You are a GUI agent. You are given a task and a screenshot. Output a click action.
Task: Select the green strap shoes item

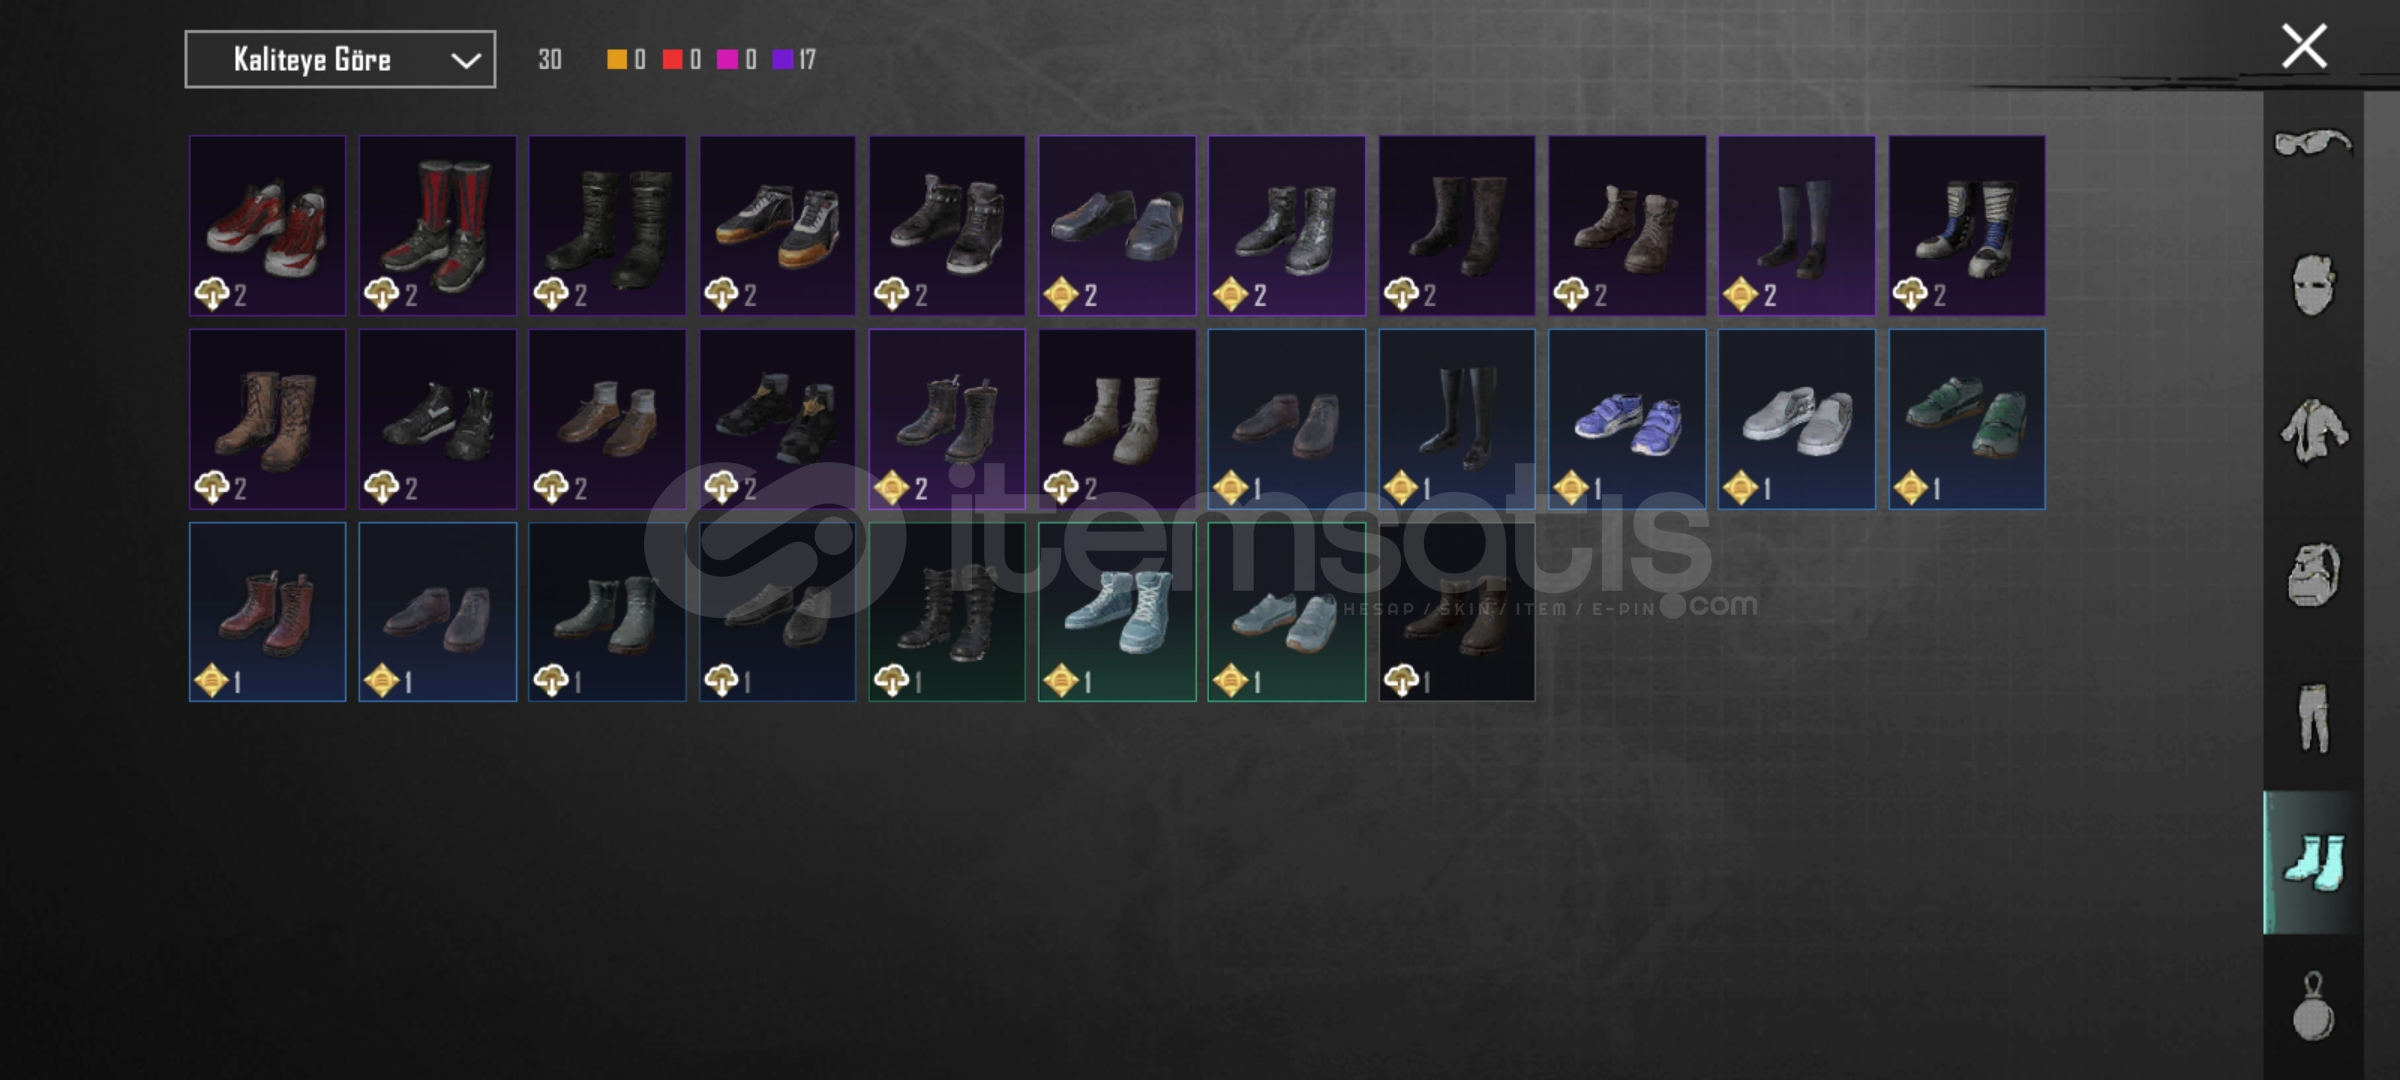click(x=1967, y=419)
